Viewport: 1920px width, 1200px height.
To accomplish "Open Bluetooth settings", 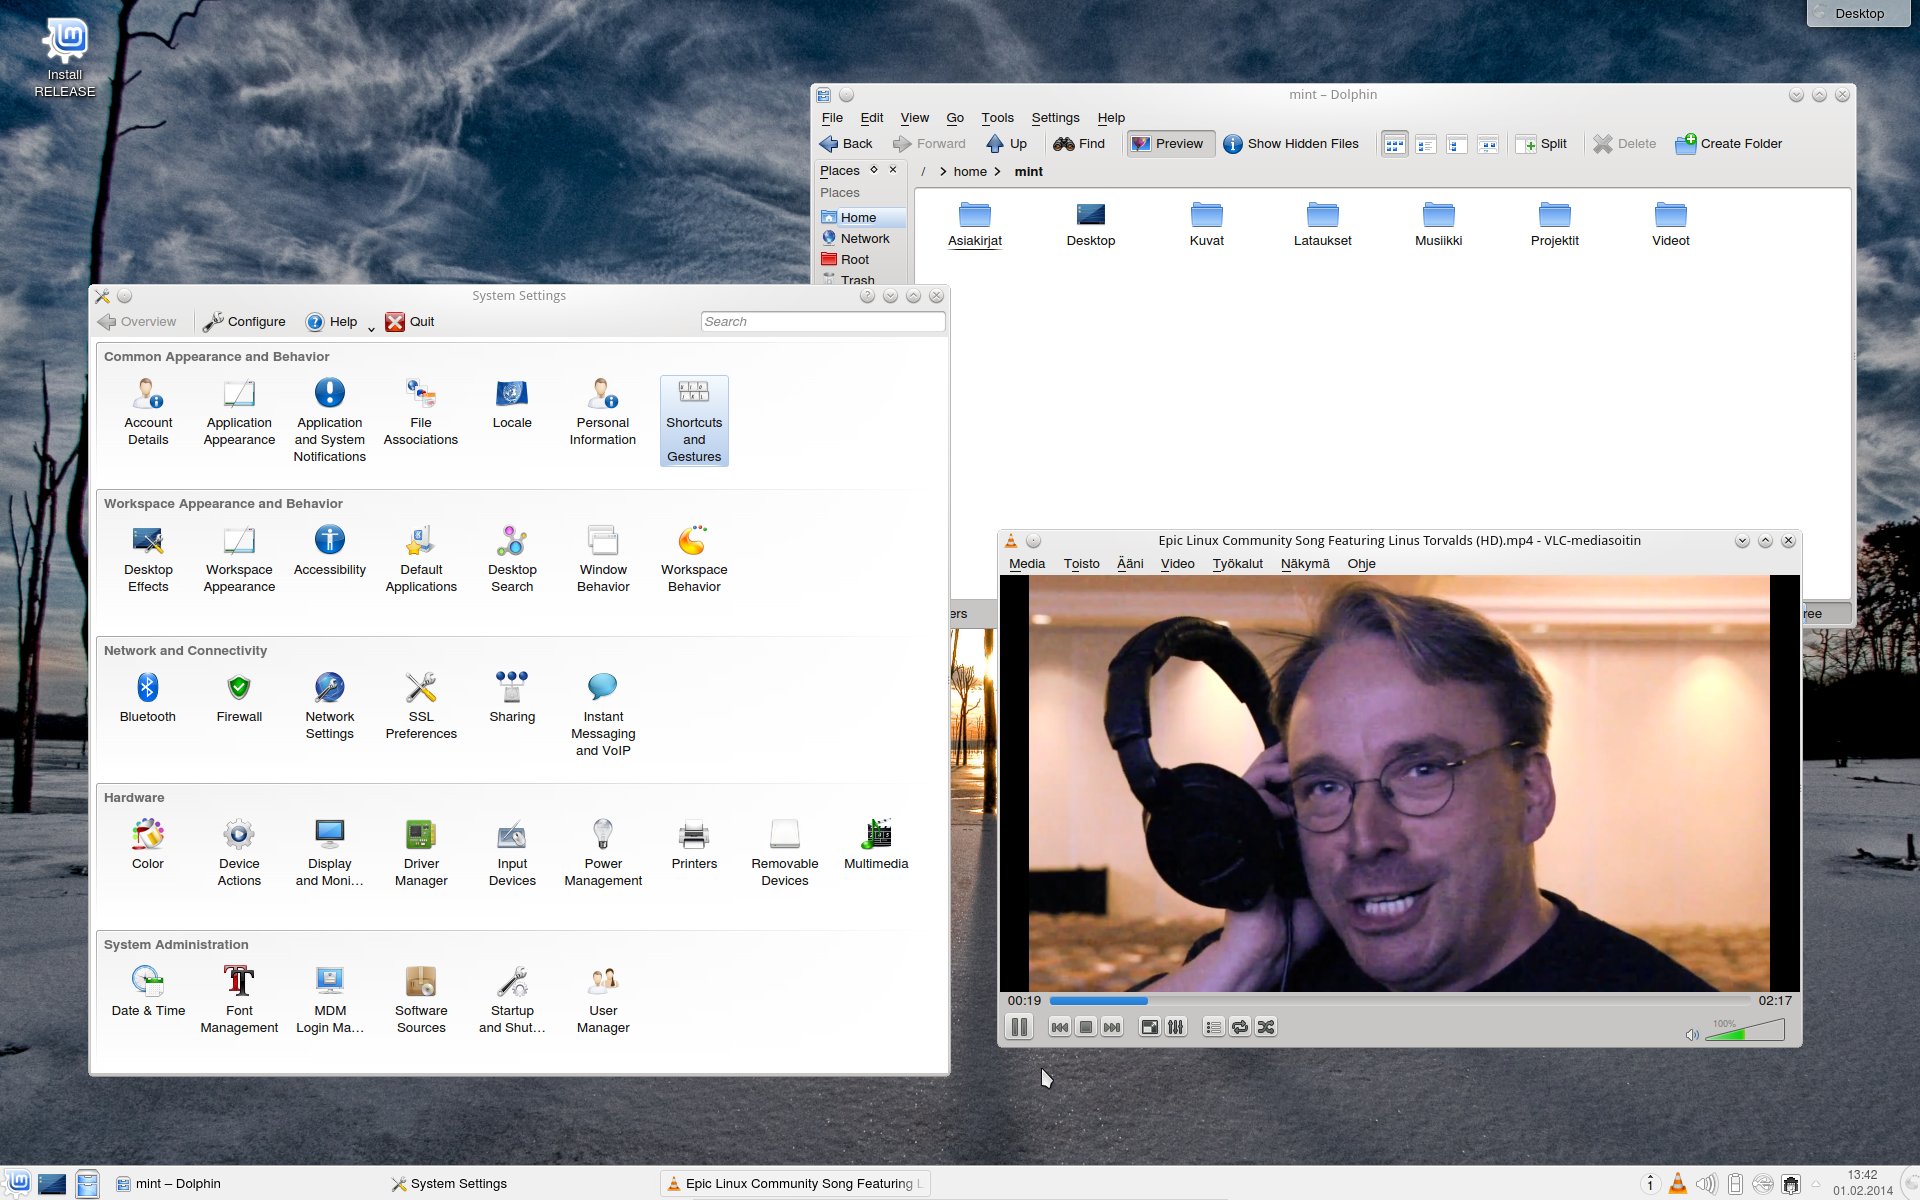I will coord(148,698).
